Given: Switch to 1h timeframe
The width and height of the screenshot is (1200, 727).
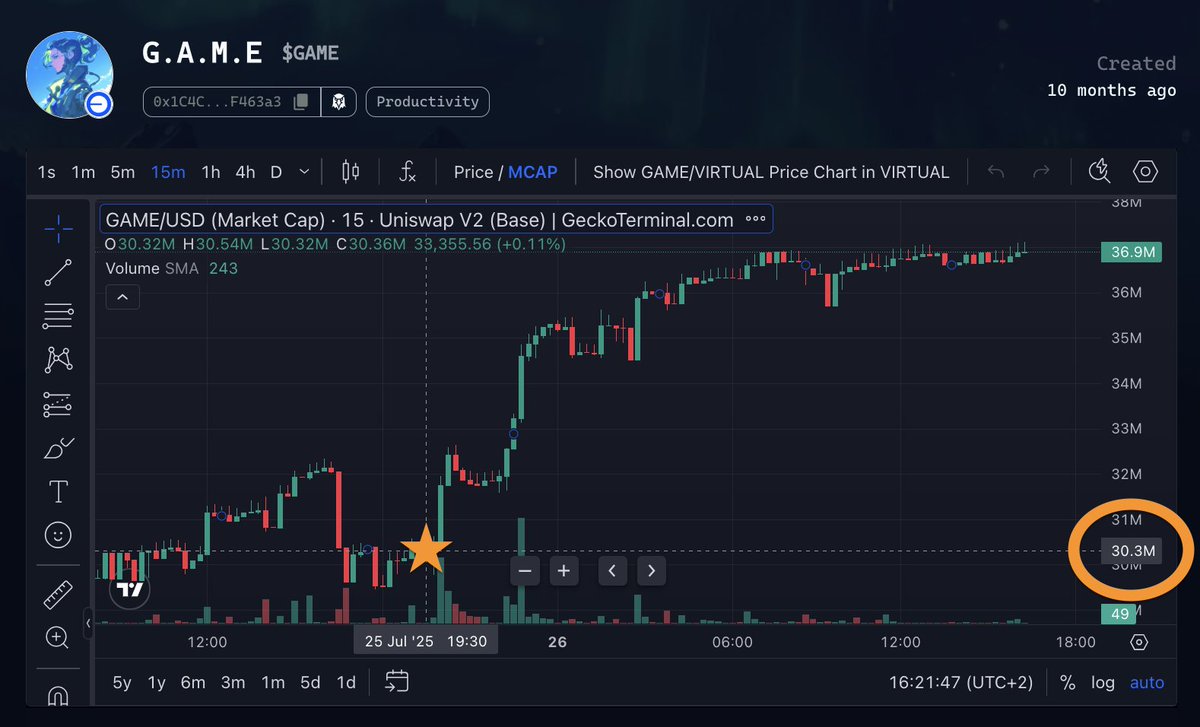Looking at the screenshot, I should [x=210, y=172].
